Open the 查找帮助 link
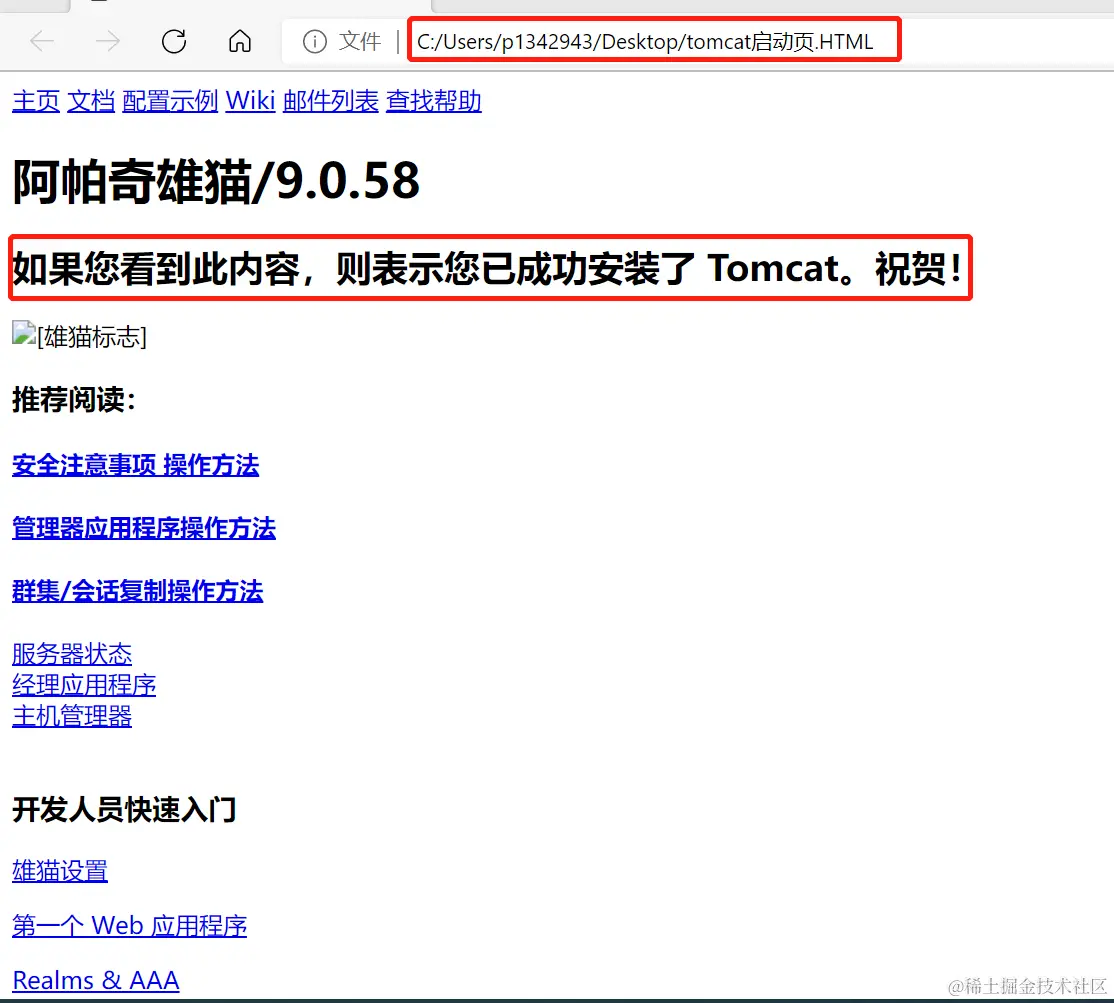 [x=433, y=101]
